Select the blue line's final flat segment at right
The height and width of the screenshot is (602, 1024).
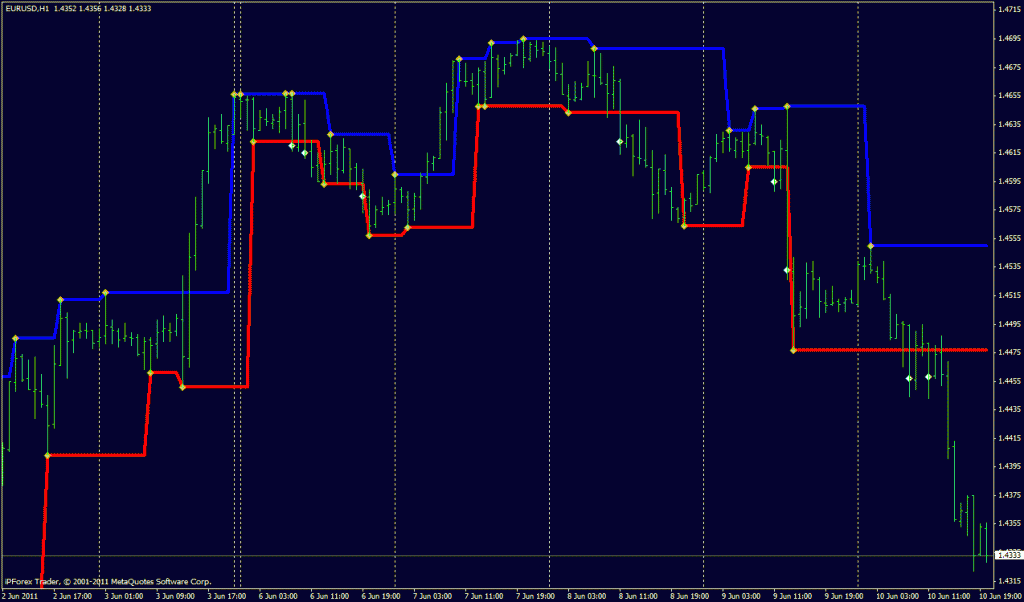pos(930,245)
